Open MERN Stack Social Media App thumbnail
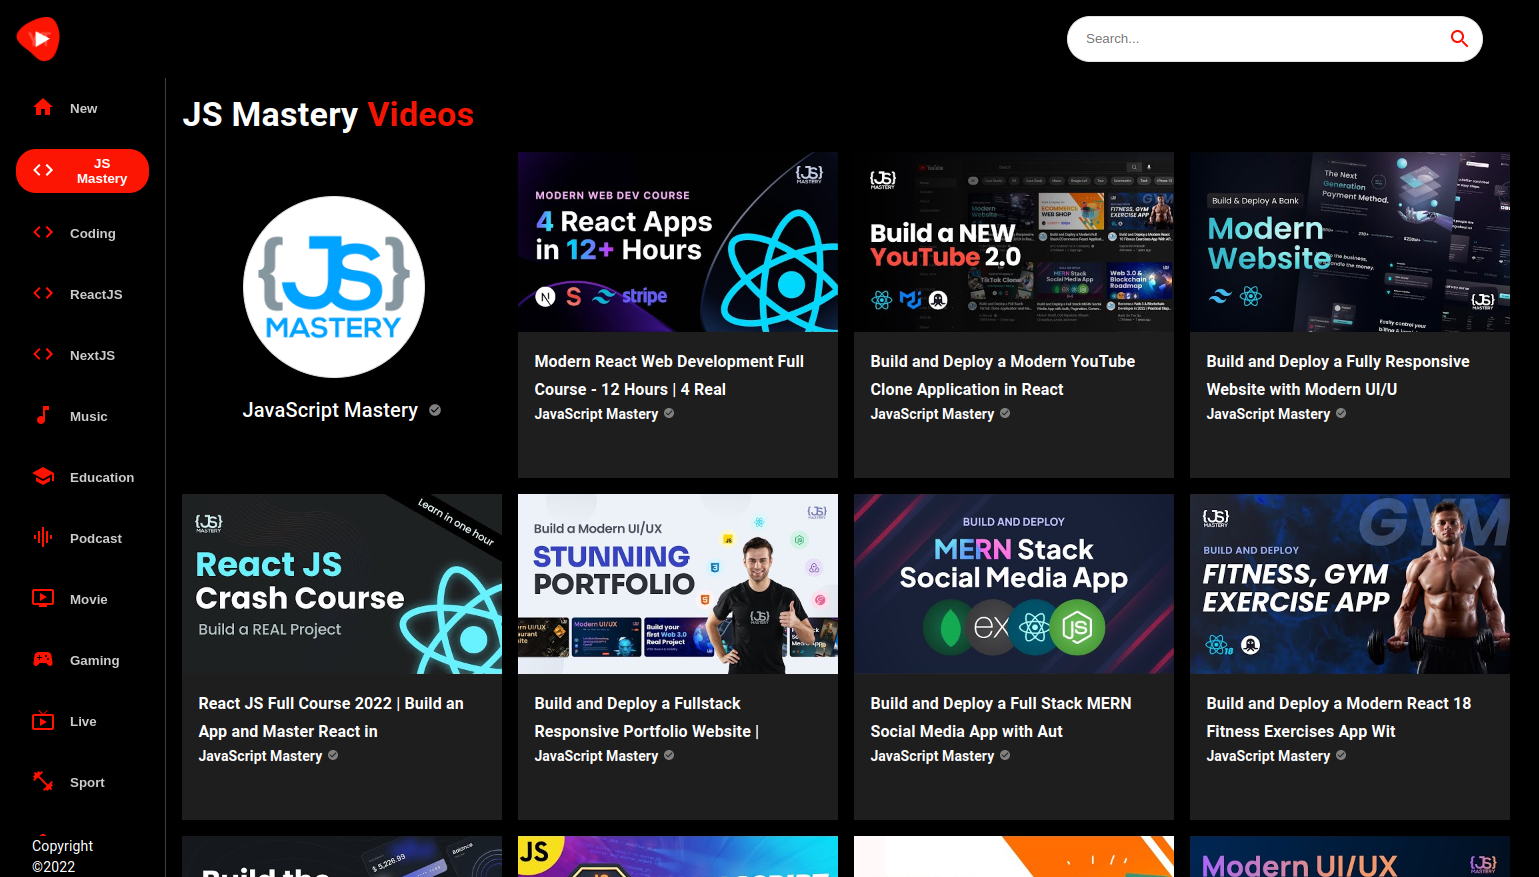 coord(1014,584)
